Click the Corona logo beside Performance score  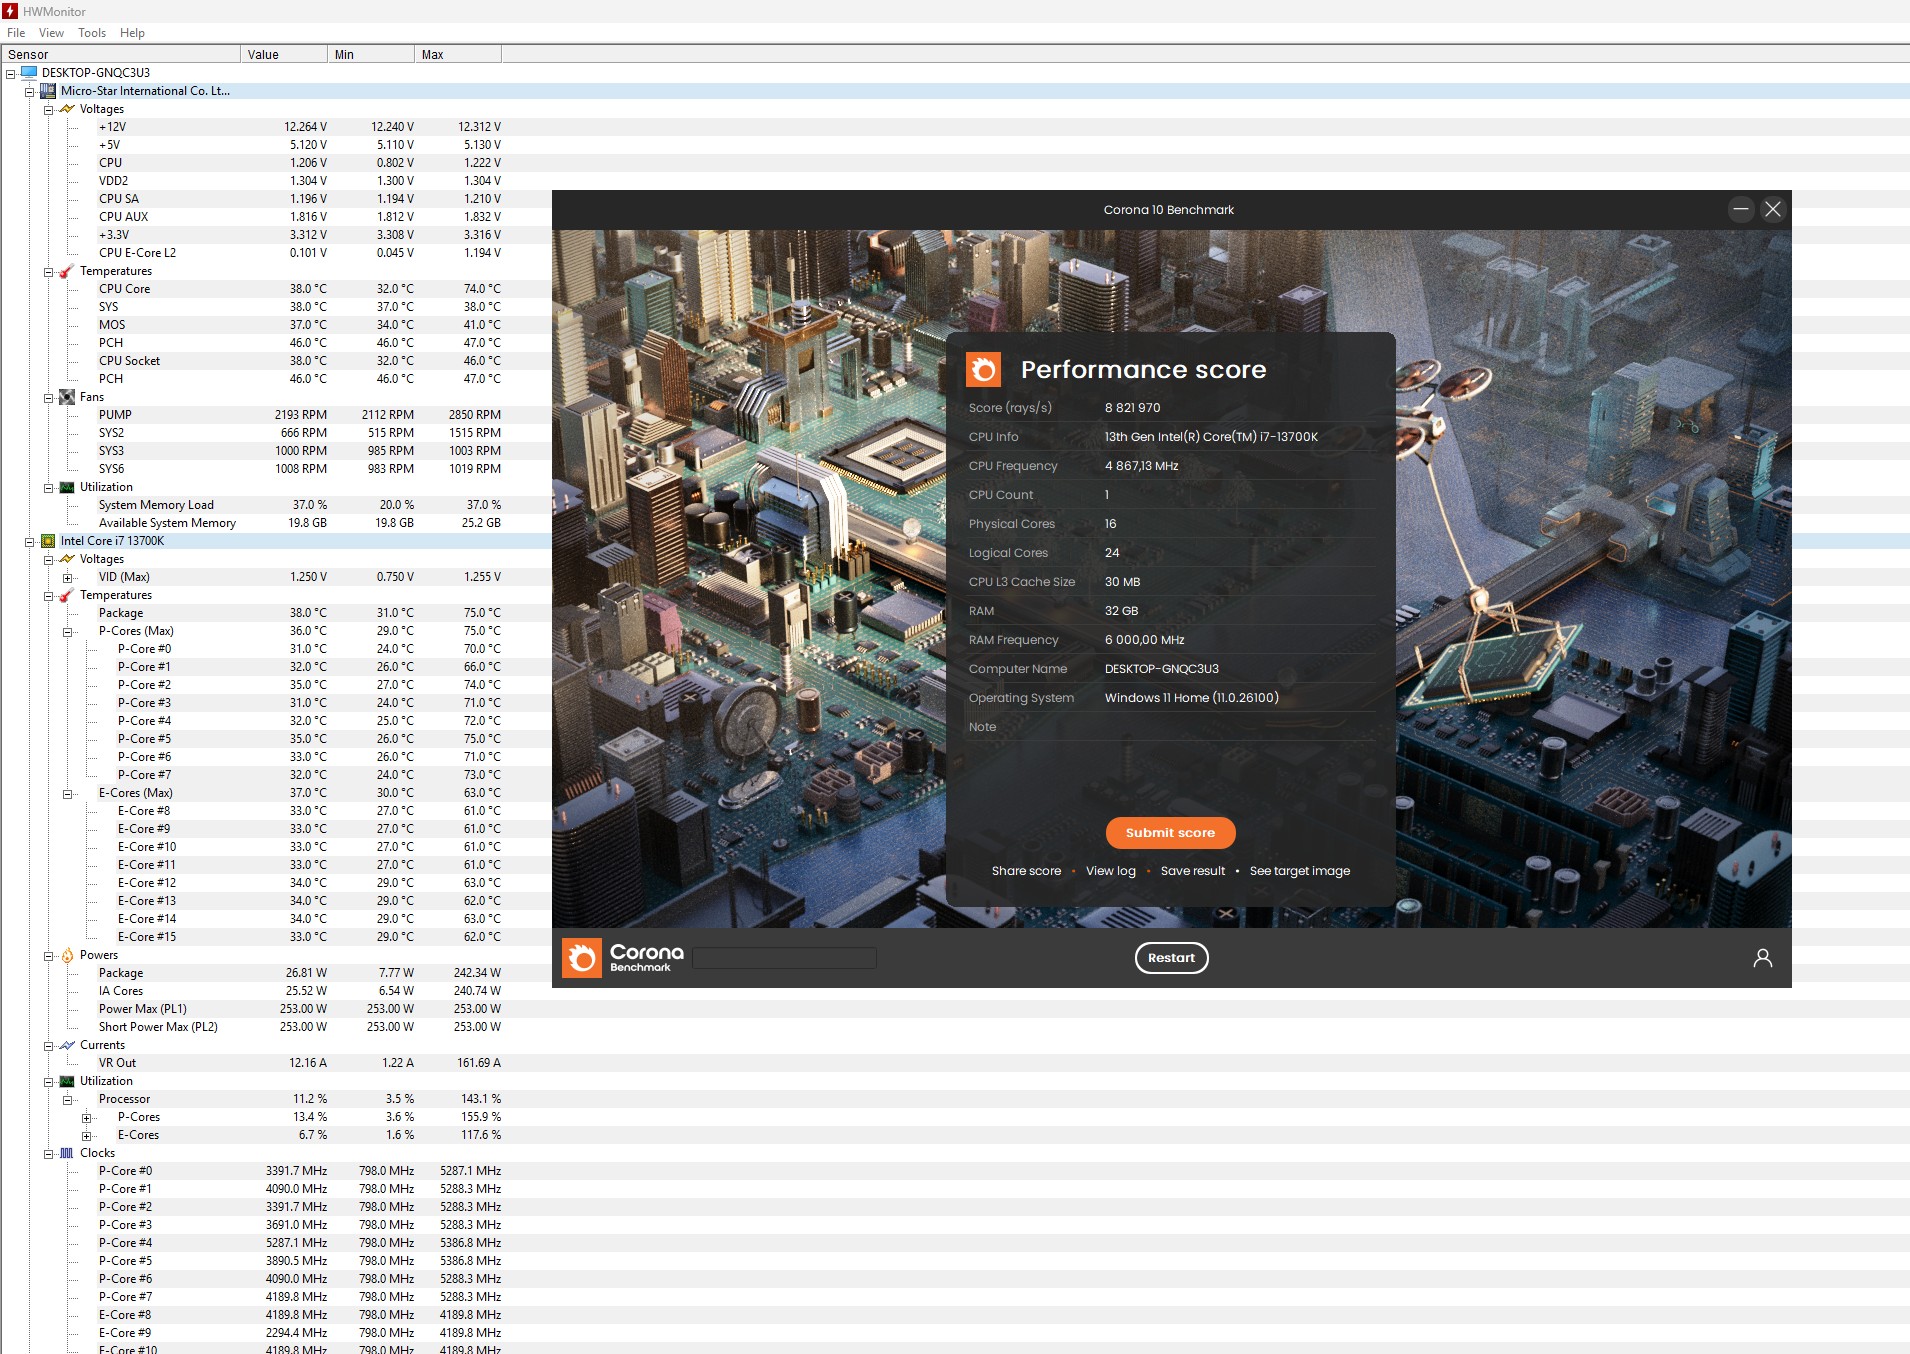983,370
